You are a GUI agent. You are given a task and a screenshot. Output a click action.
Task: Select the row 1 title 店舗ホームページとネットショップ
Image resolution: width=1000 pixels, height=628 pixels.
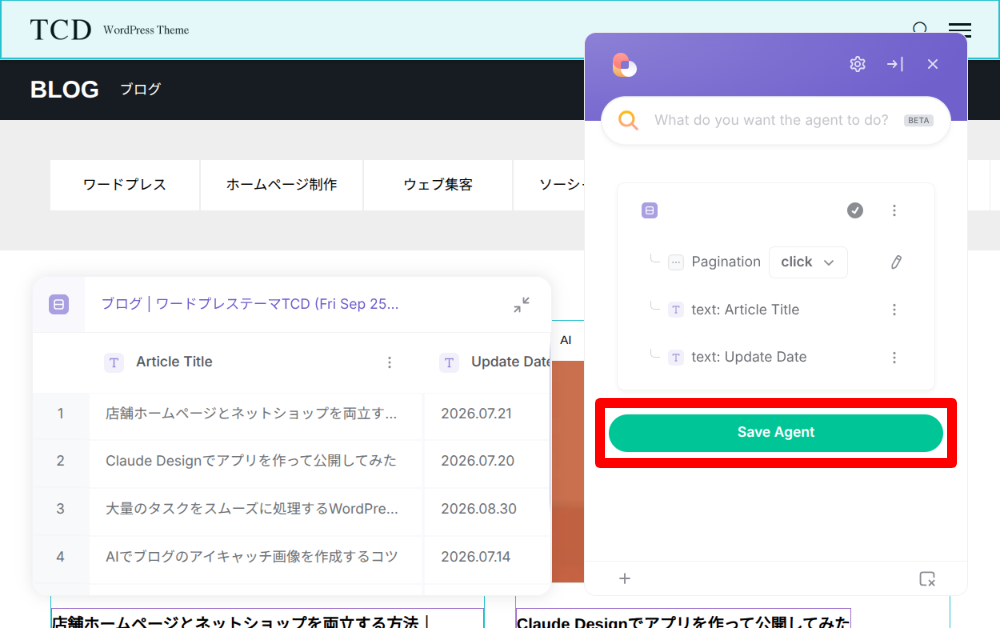click(251, 414)
